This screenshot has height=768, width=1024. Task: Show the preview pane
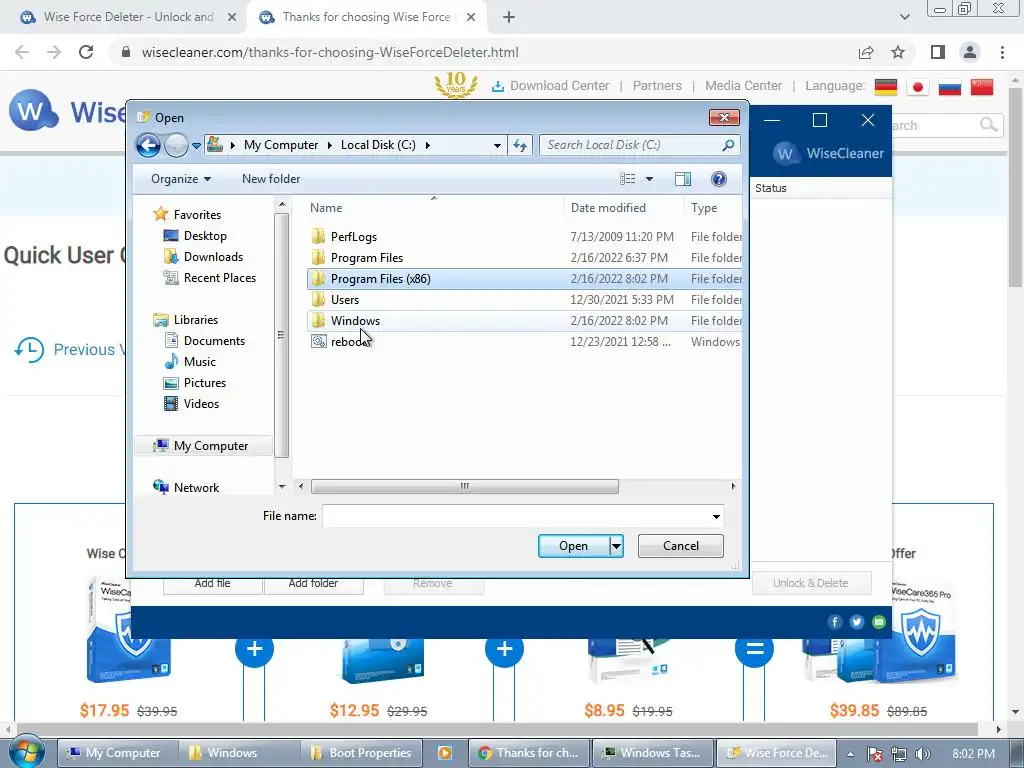pyautogui.click(x=683, y=179)
